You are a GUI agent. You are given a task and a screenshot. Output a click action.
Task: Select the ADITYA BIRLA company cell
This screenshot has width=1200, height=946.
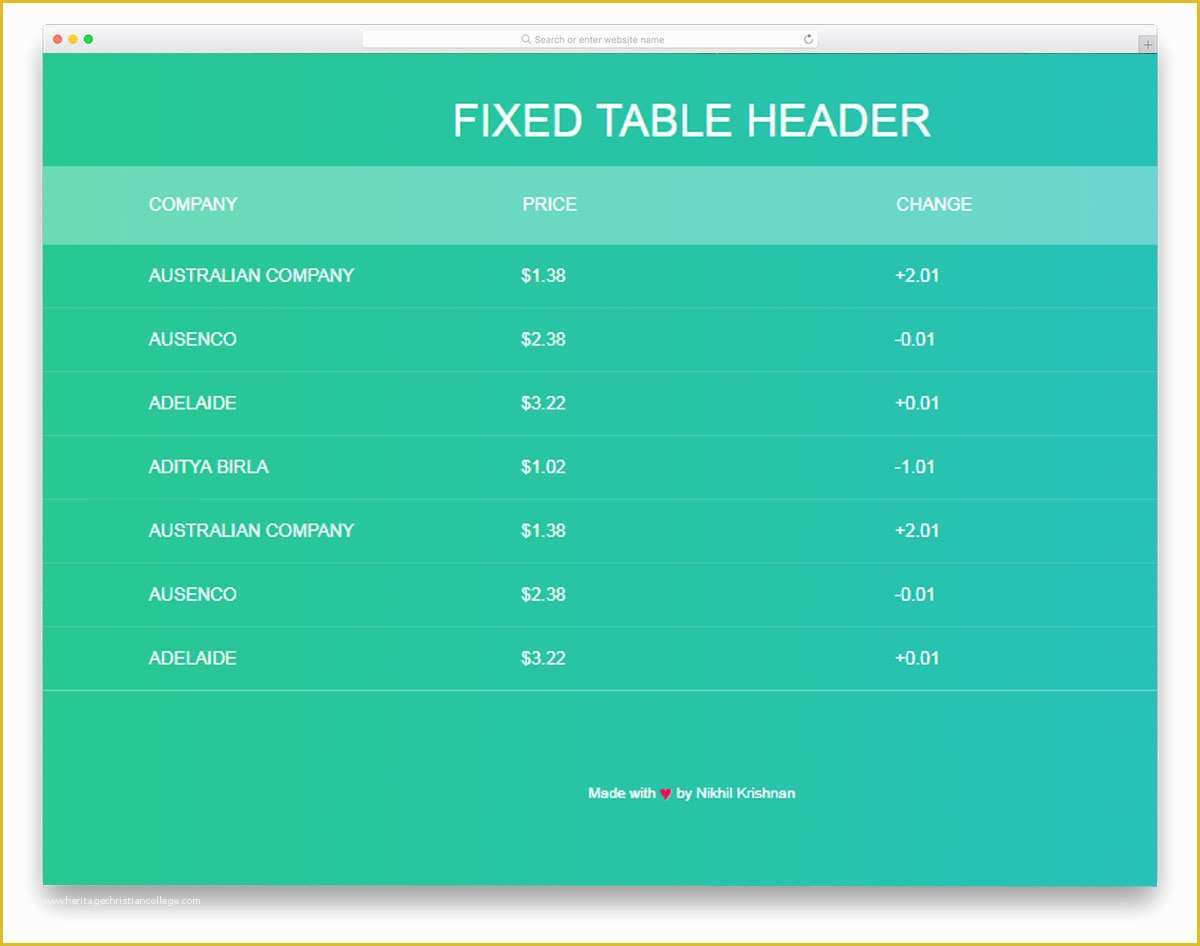208,467
